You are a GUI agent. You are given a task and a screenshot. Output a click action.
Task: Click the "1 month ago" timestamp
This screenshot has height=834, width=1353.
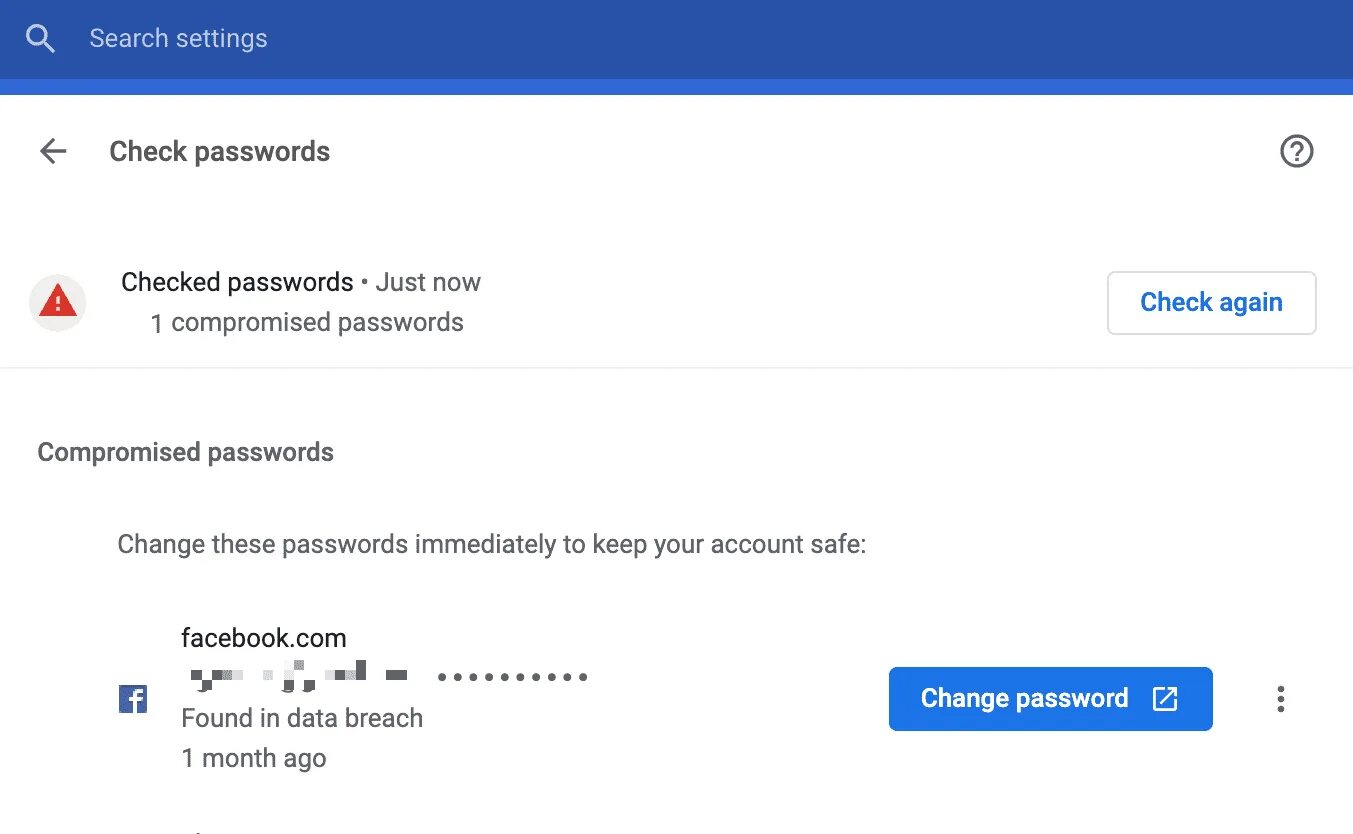point(254,758)
